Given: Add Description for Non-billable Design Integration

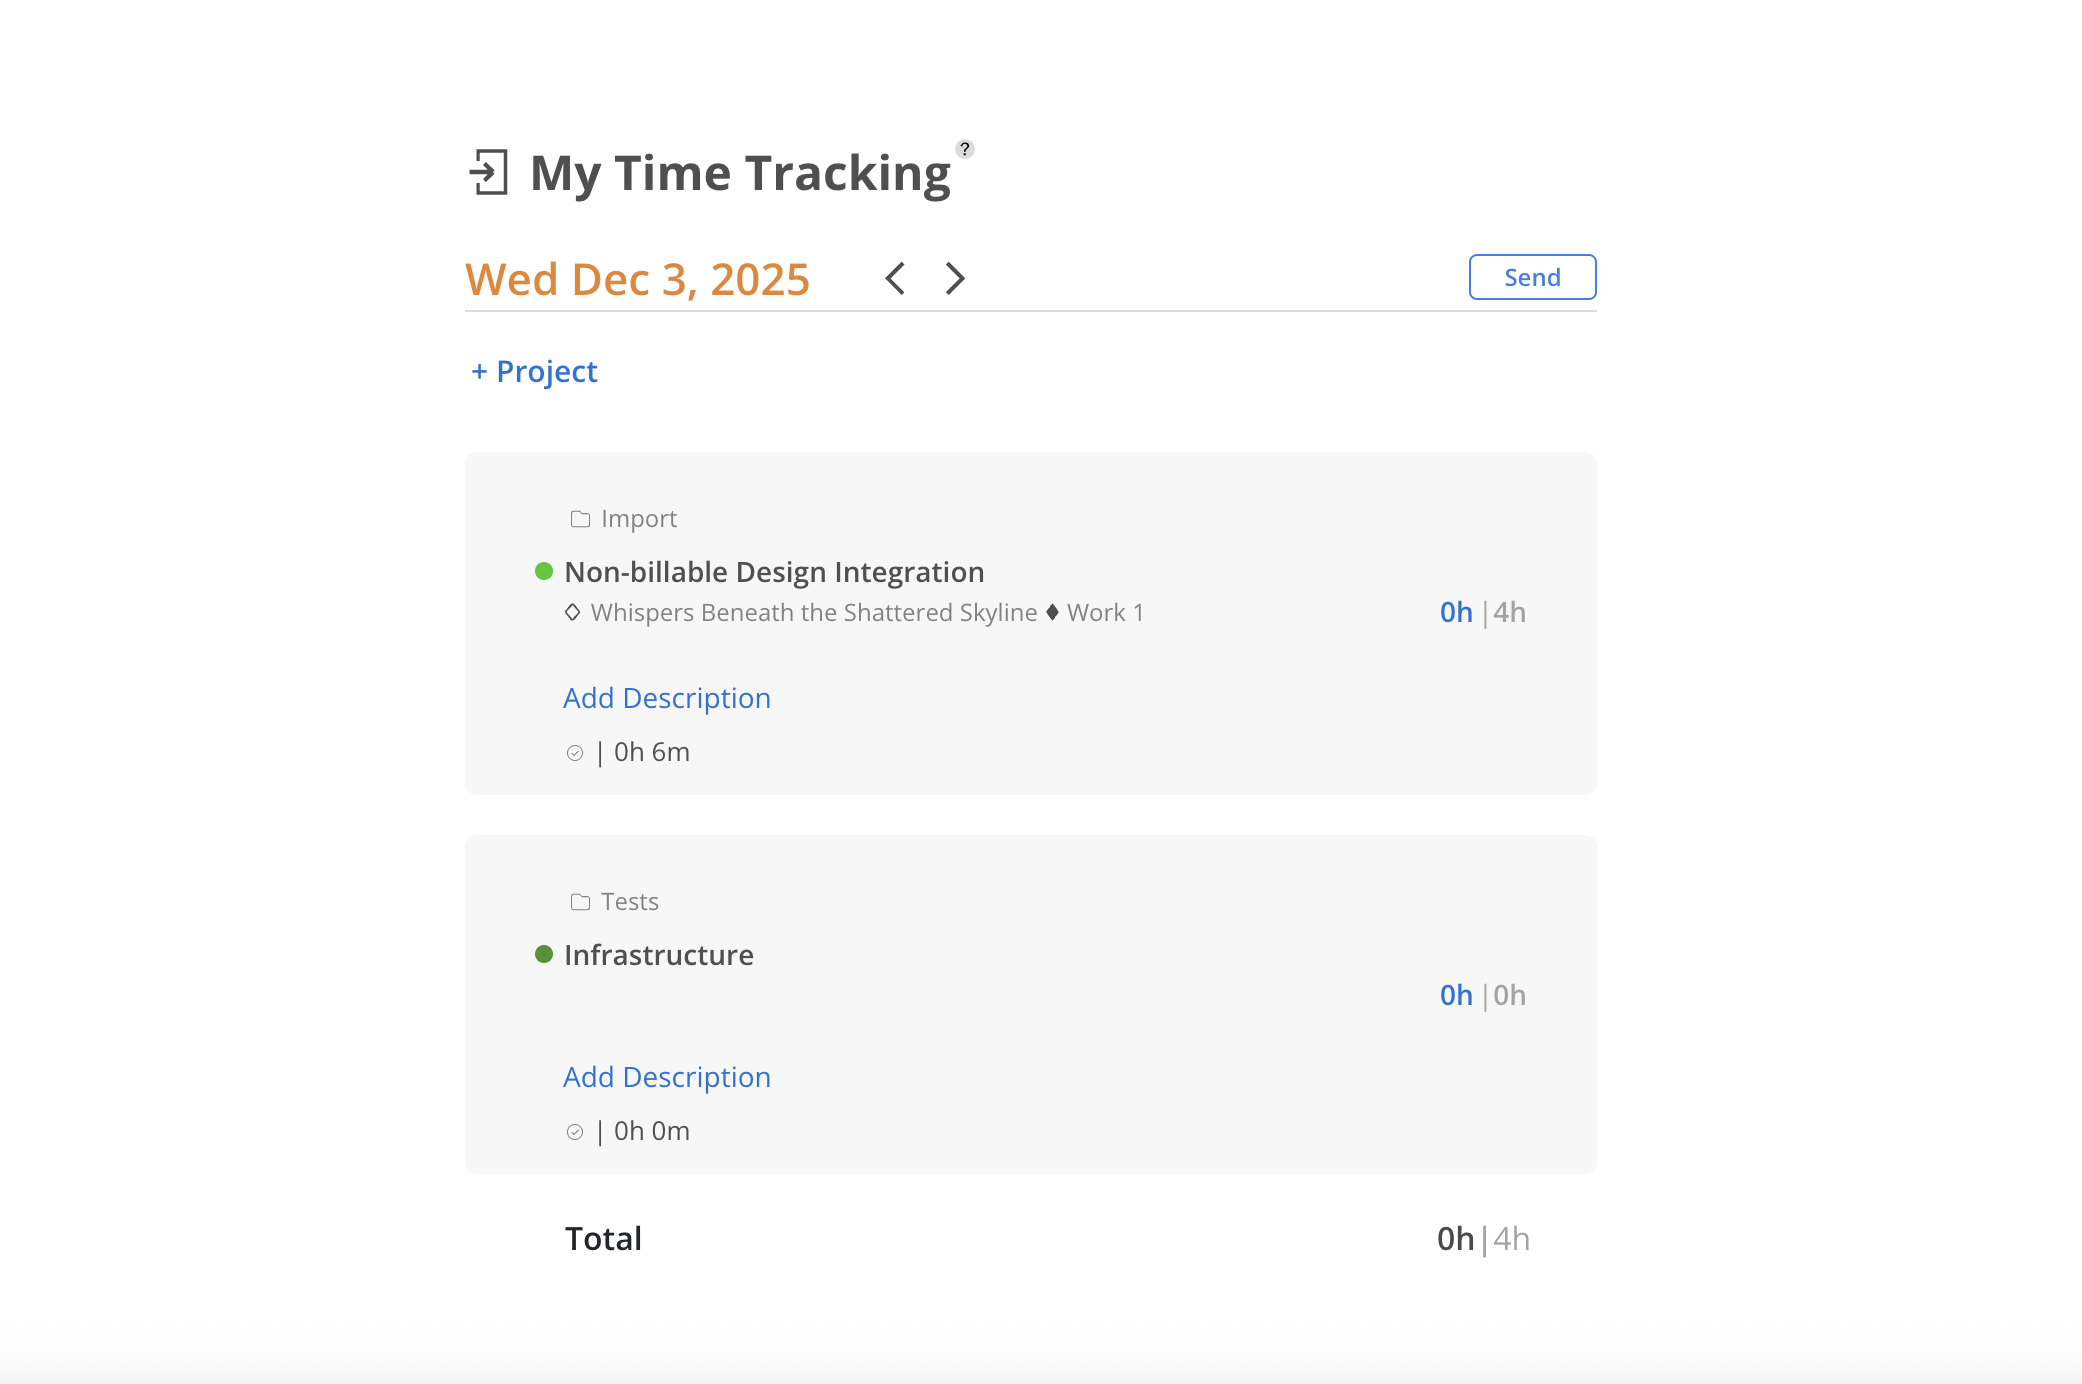Looking at the screenshot, I should pyautogui.click(x=667, y=698).
